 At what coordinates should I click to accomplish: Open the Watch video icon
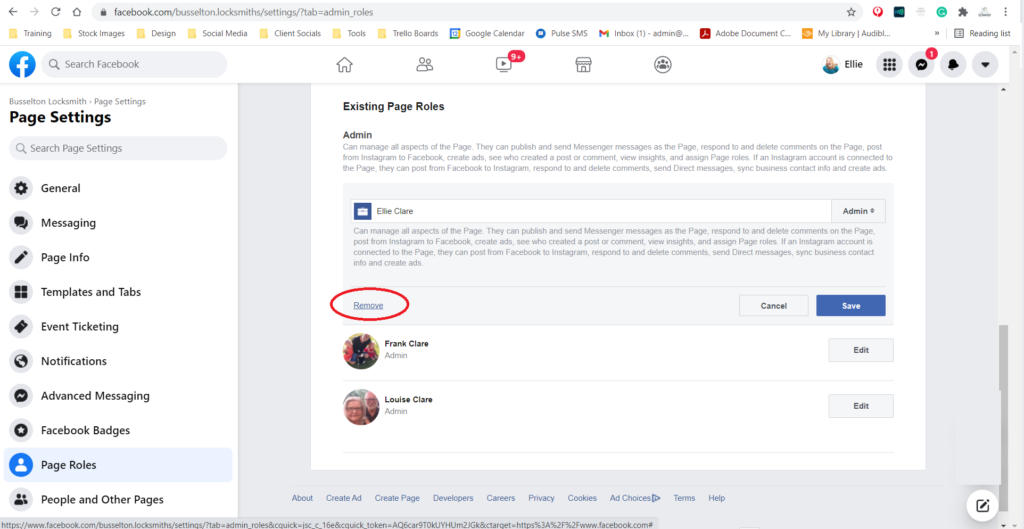pos(504,64)
